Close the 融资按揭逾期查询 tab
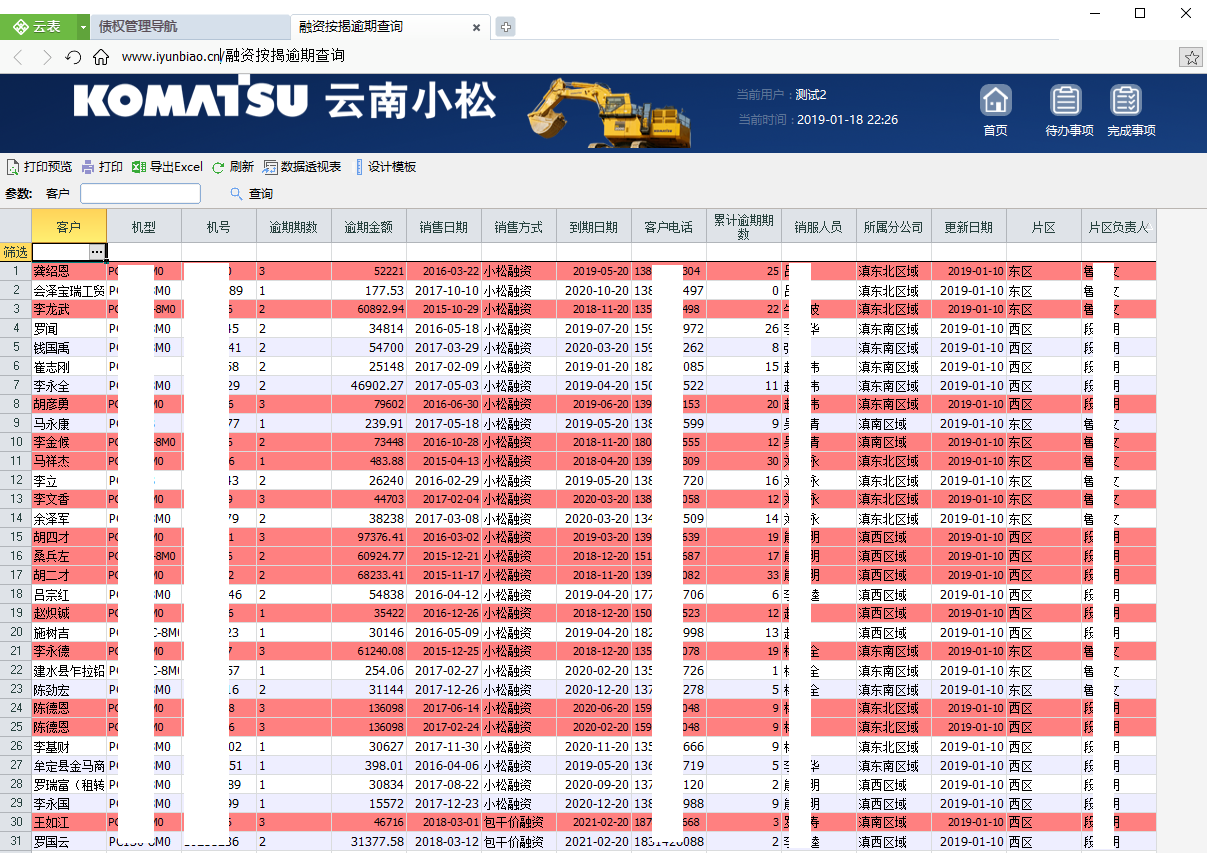Screen dimensions: 1207x853 (x=476, y=28)
